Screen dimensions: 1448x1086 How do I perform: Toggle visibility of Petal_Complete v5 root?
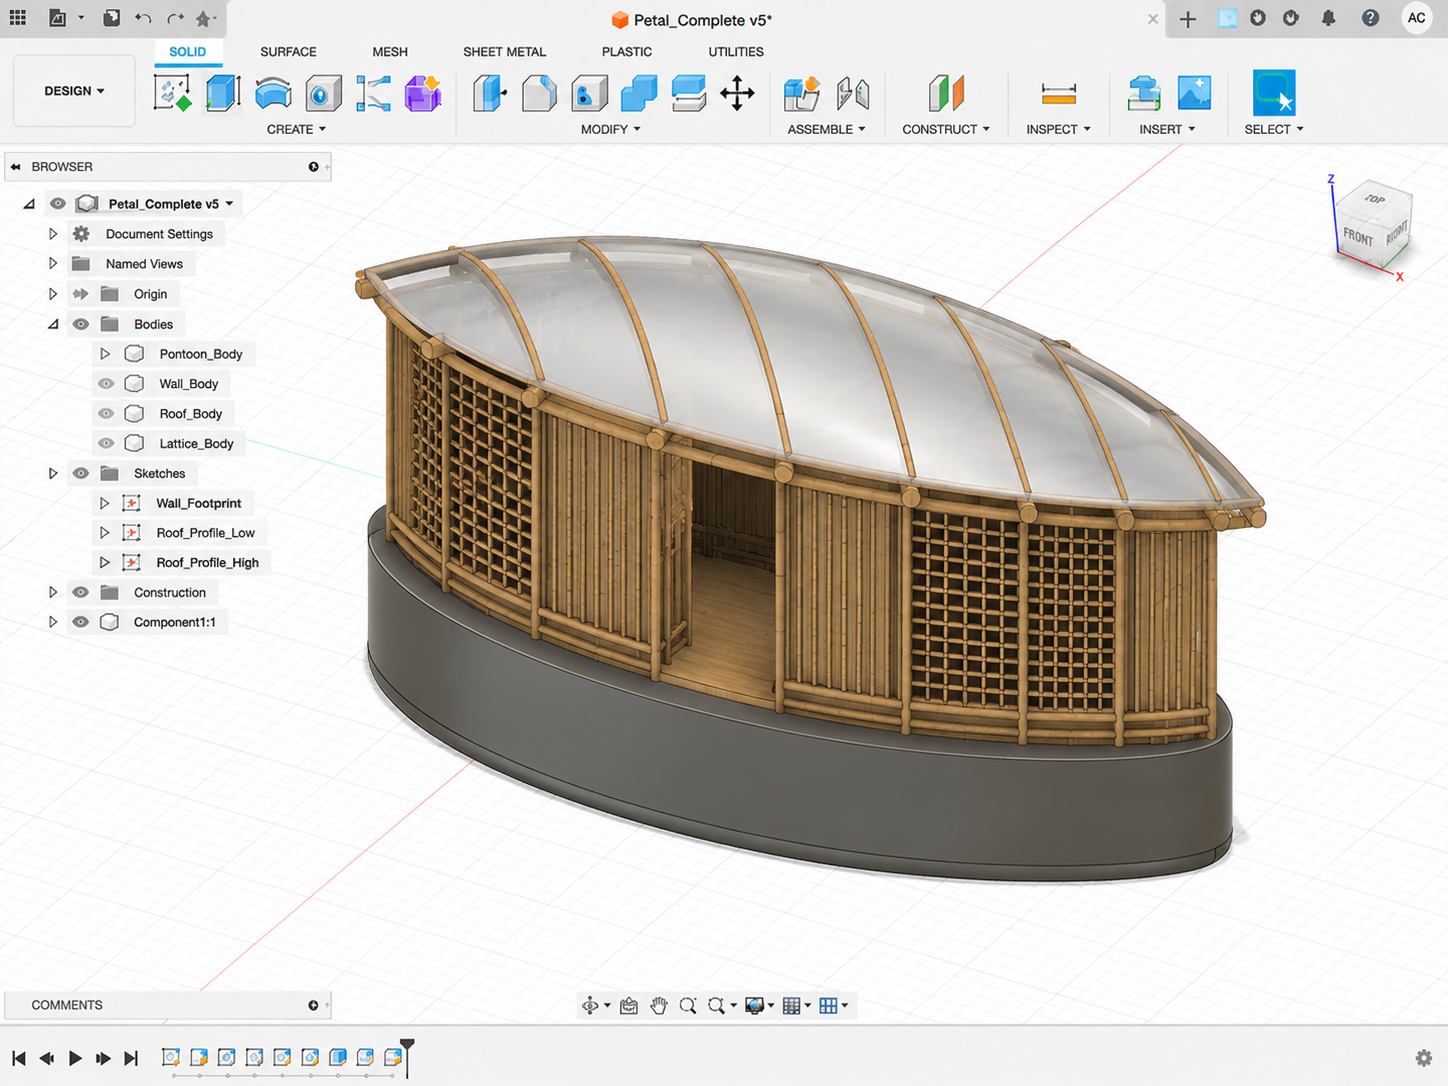58,204
